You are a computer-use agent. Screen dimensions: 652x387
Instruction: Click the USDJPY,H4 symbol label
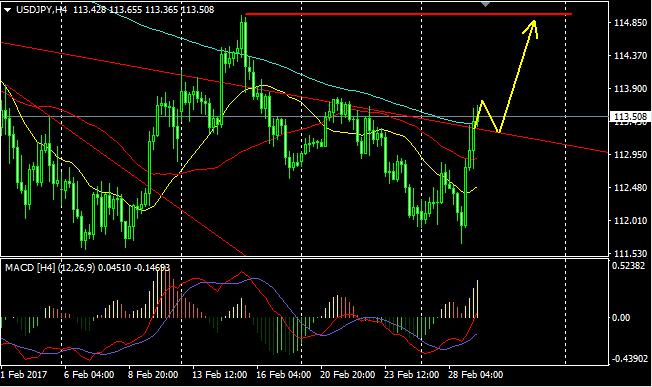[42, 10]
